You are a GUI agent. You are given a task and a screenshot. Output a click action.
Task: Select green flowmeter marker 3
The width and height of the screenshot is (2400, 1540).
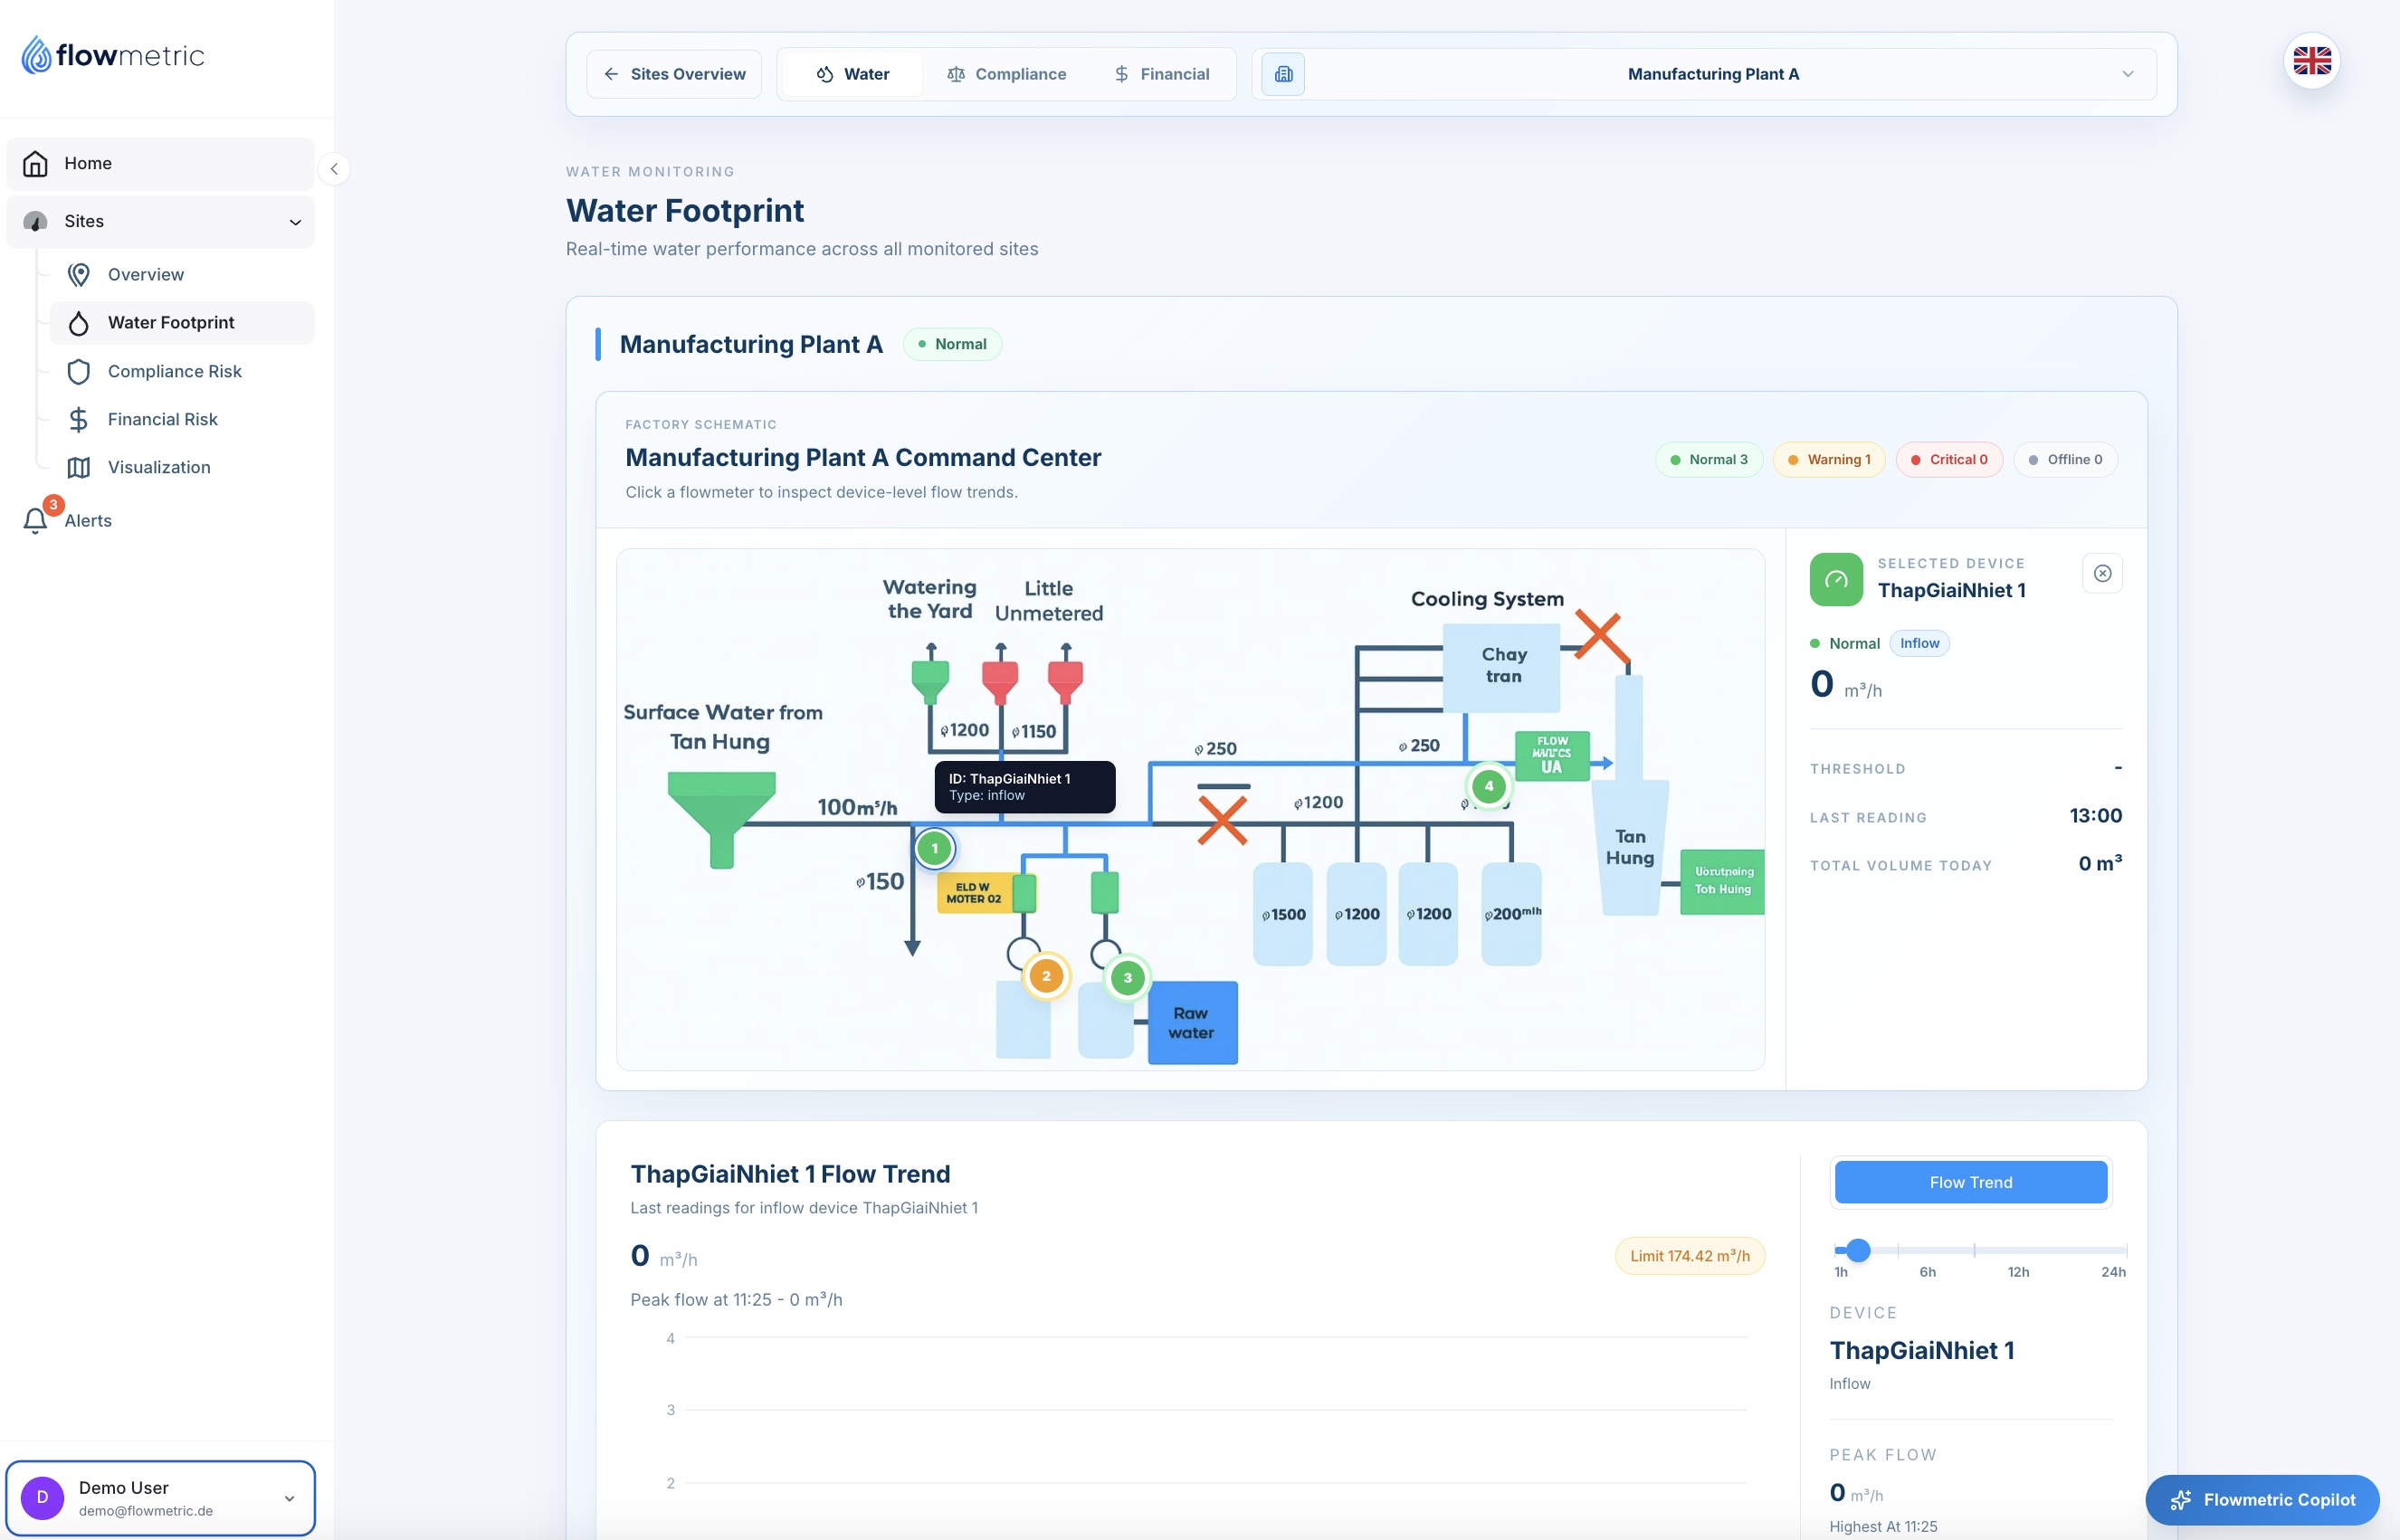(1127, 978)
